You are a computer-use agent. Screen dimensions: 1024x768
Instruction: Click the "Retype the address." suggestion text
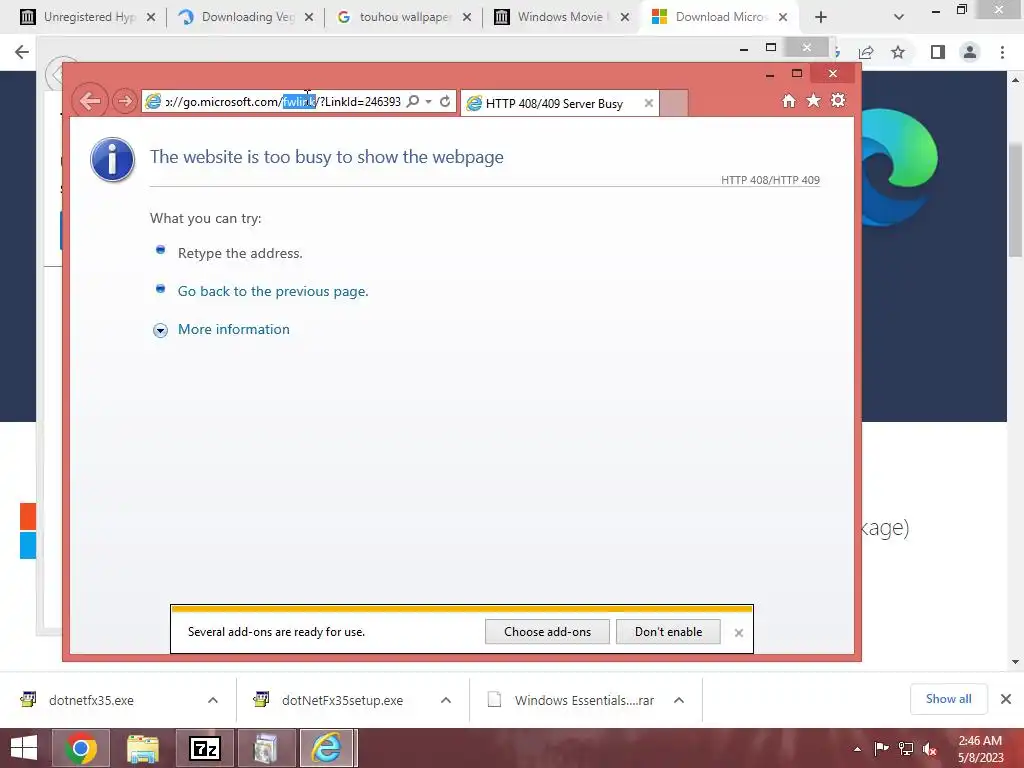[240, 253]
